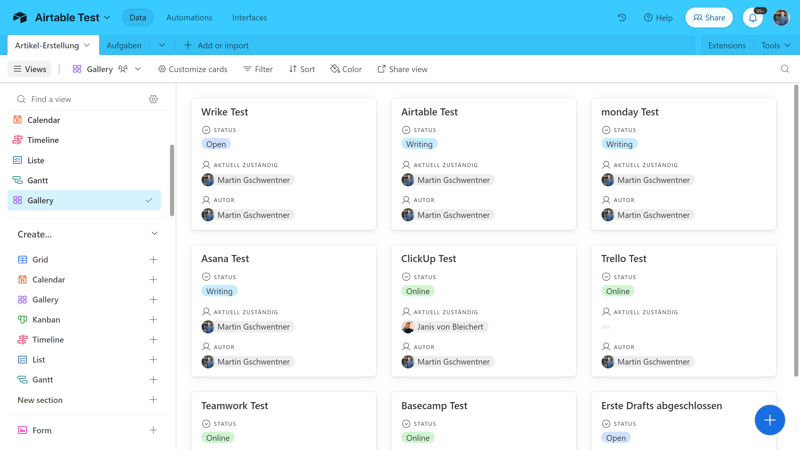Click the Share button
Image resolution: width=800 pixels, height=450 pixels.
709,17
